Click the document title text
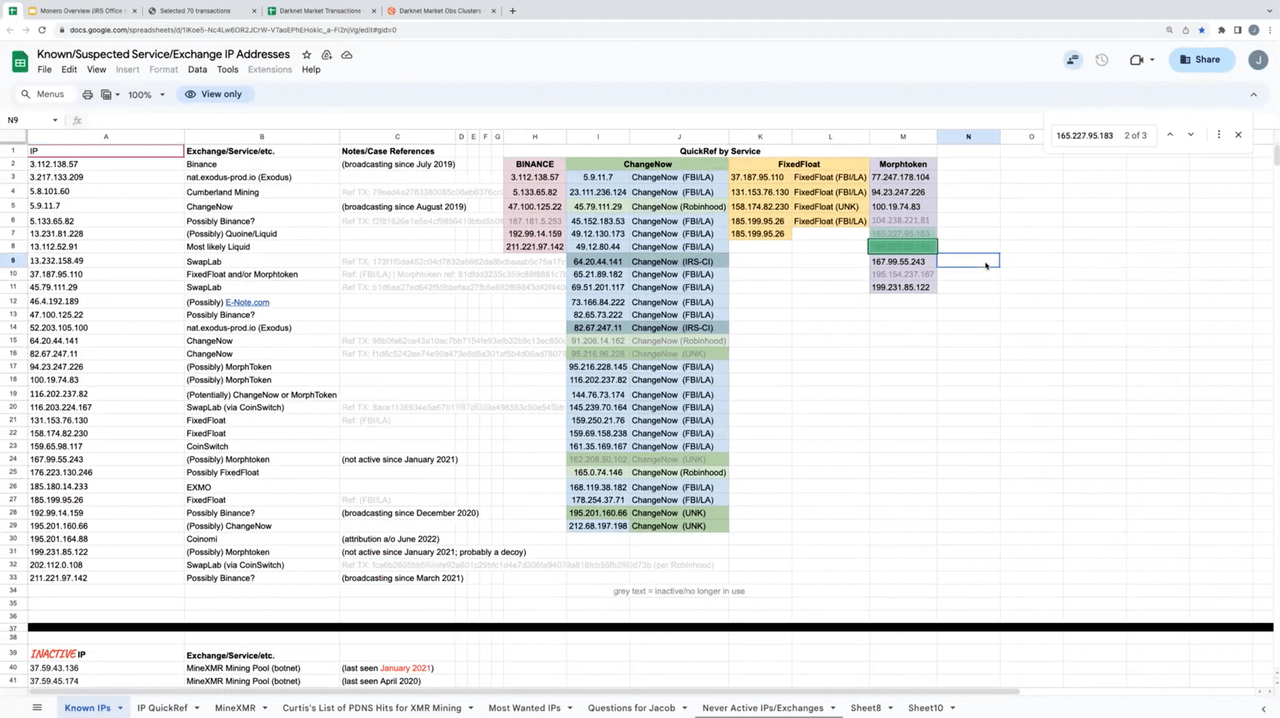1280x718 pixels. click(163, 55)
